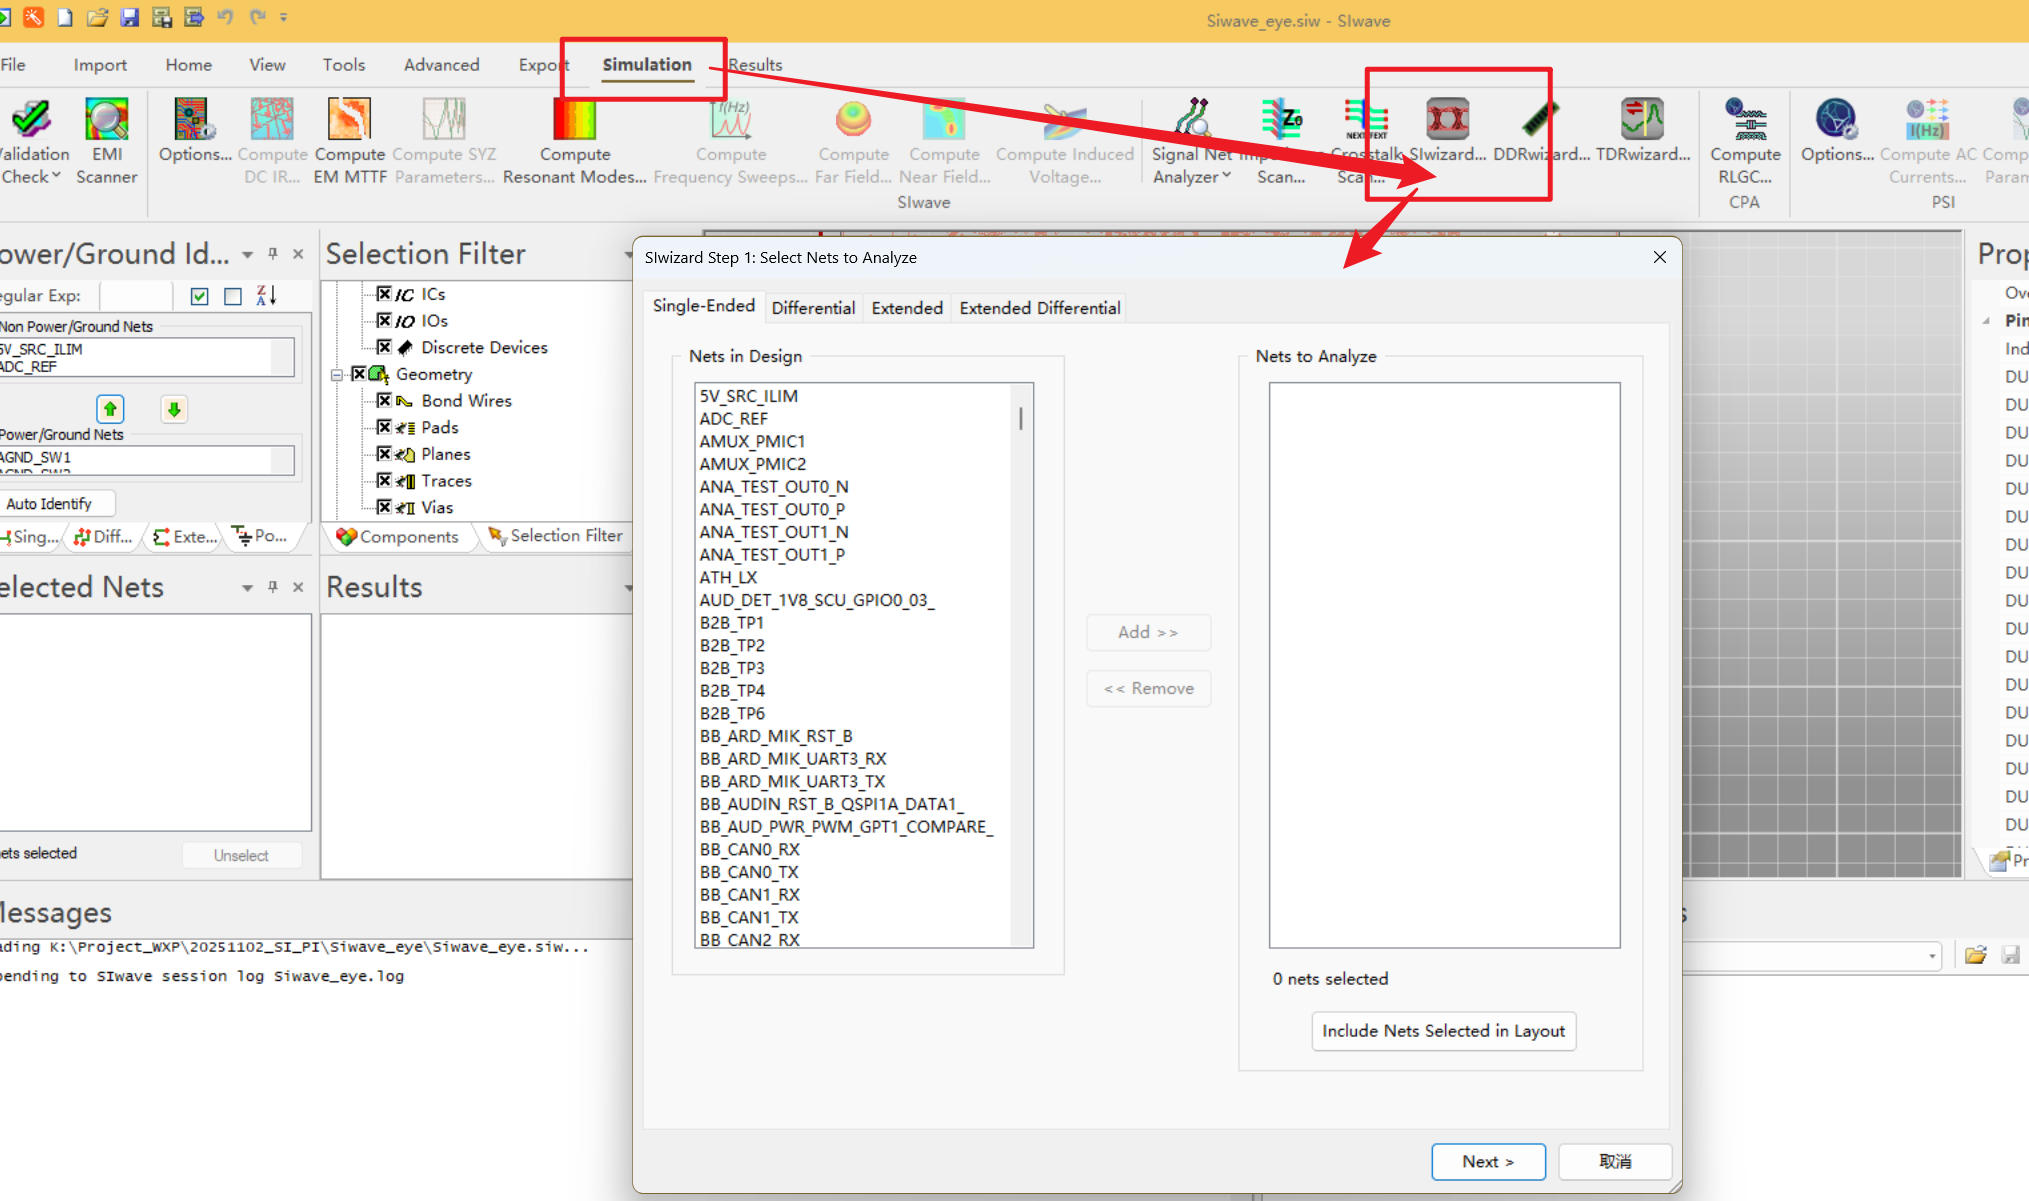Click the EMI Scanner icon
The height and width of the screenshot is (1201, 2029).
(x=106, y=120)
